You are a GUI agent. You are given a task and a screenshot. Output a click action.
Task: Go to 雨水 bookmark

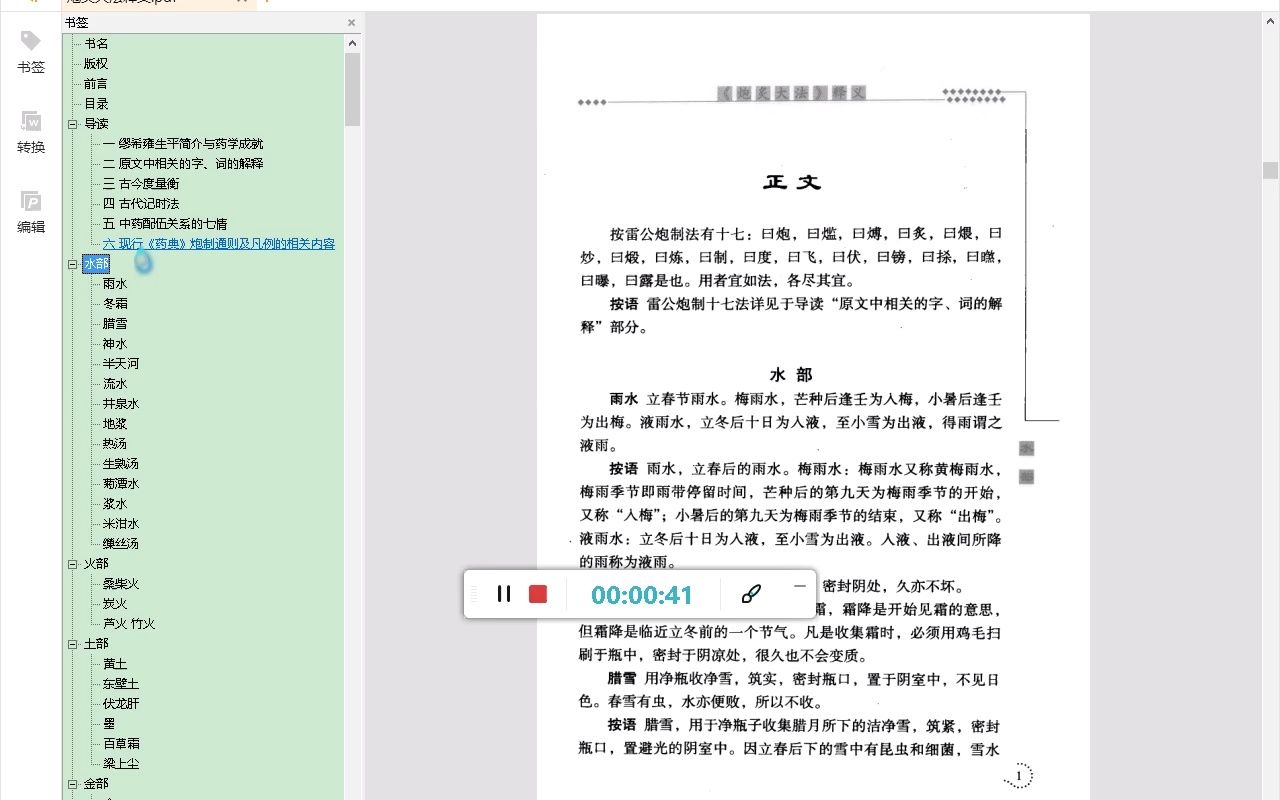pos(115,283)
